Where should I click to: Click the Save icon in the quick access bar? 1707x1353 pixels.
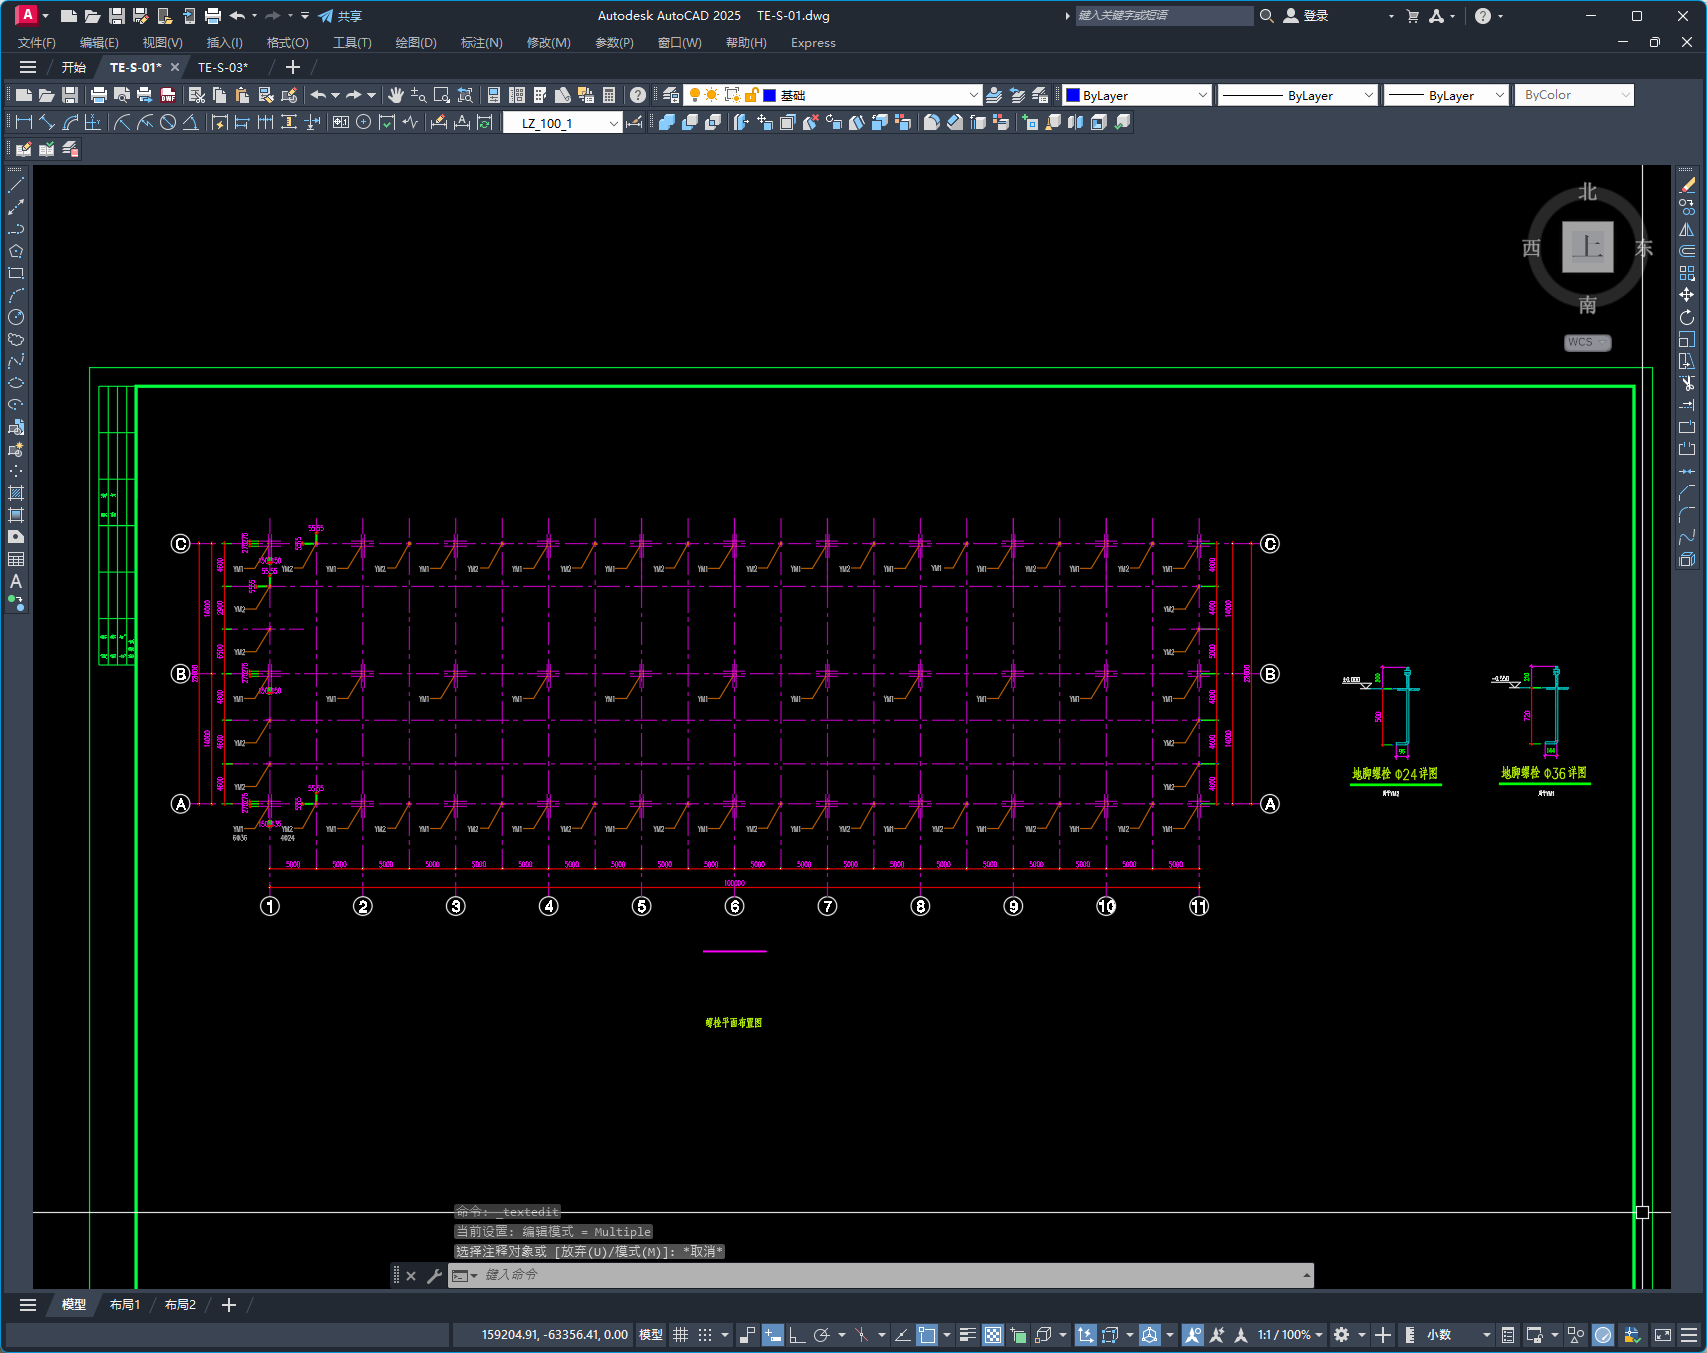117,16
